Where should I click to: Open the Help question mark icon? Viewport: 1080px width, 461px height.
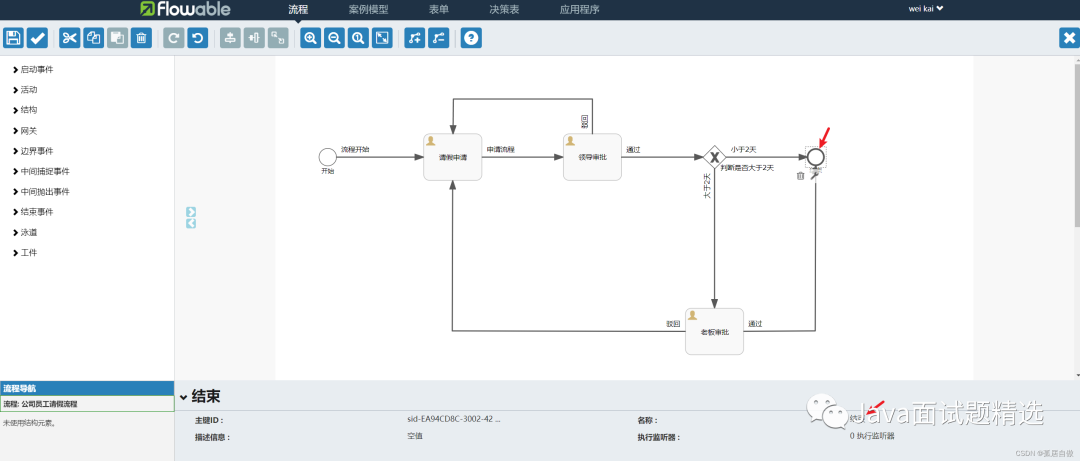(x=471, y=38)
